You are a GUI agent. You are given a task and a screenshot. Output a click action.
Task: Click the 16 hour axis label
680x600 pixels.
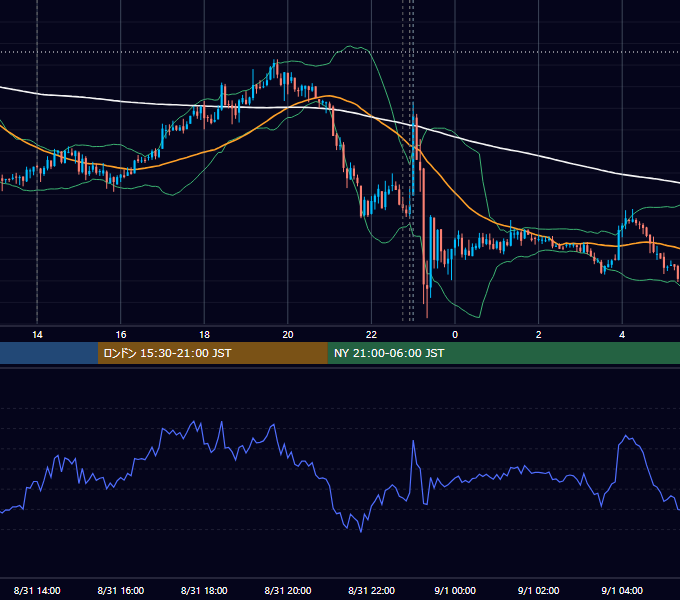coord(121,335)
